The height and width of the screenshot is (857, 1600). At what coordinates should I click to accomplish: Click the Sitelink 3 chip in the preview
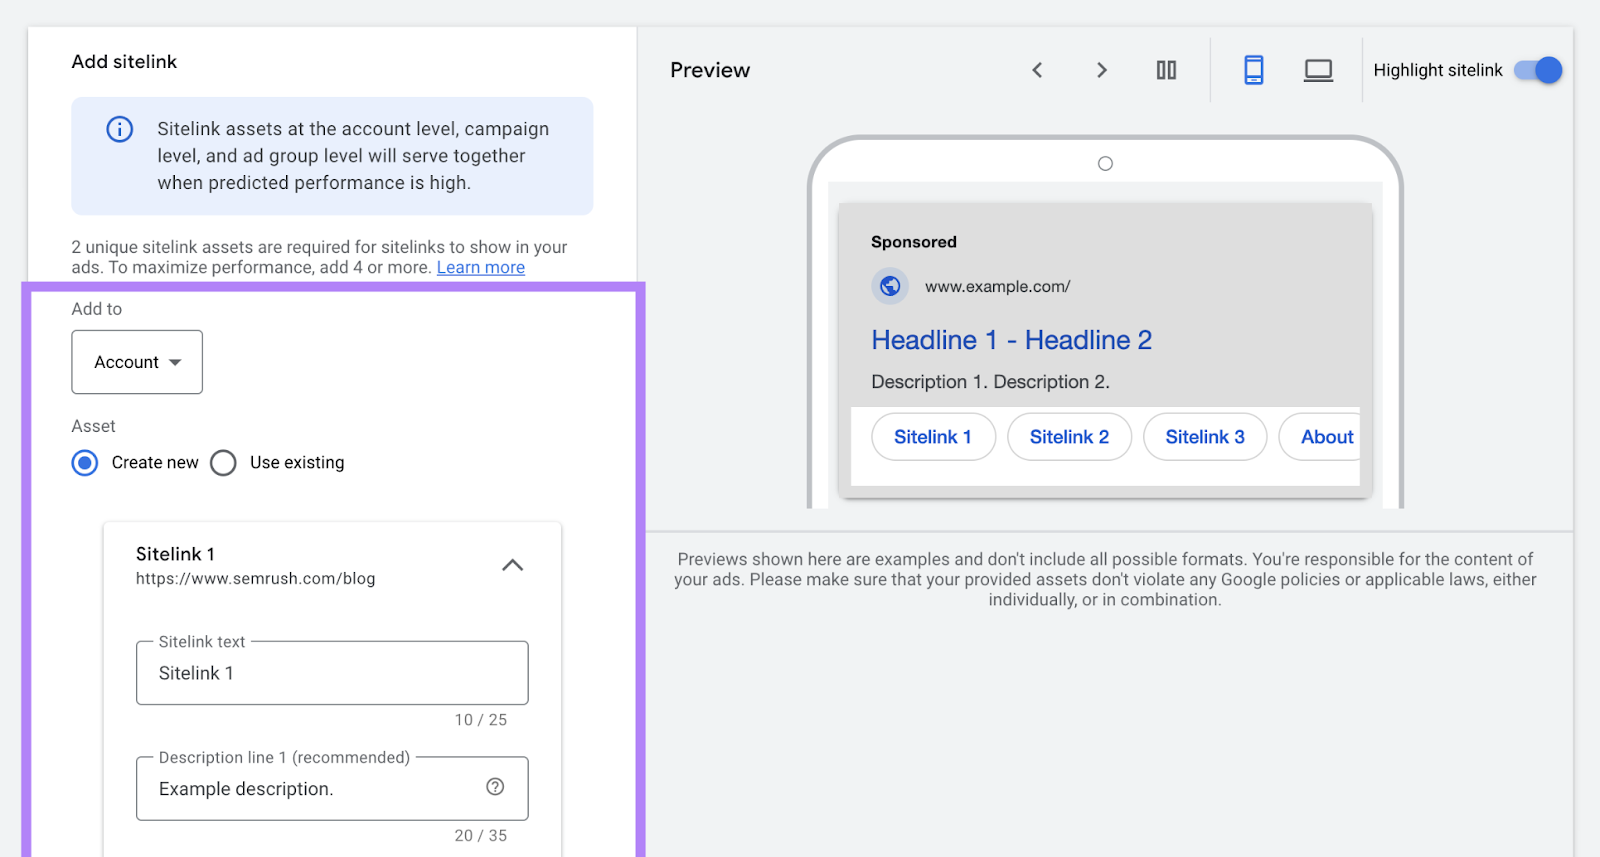[1205, 437]
